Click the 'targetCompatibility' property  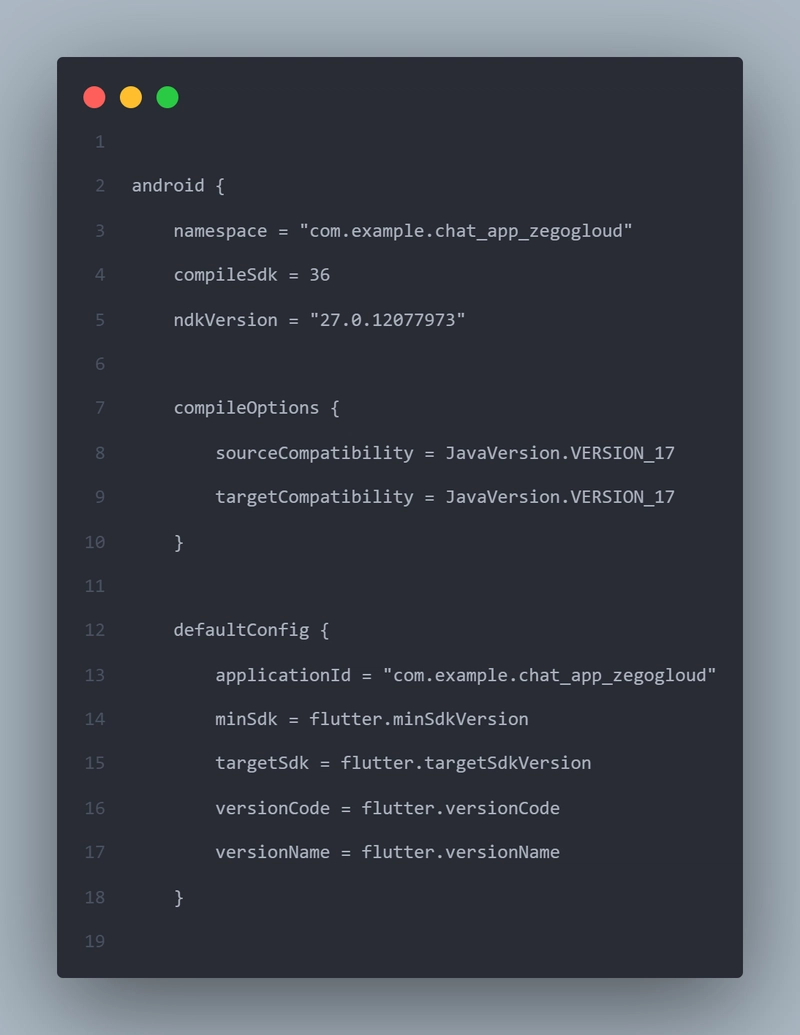pos(314,497)
